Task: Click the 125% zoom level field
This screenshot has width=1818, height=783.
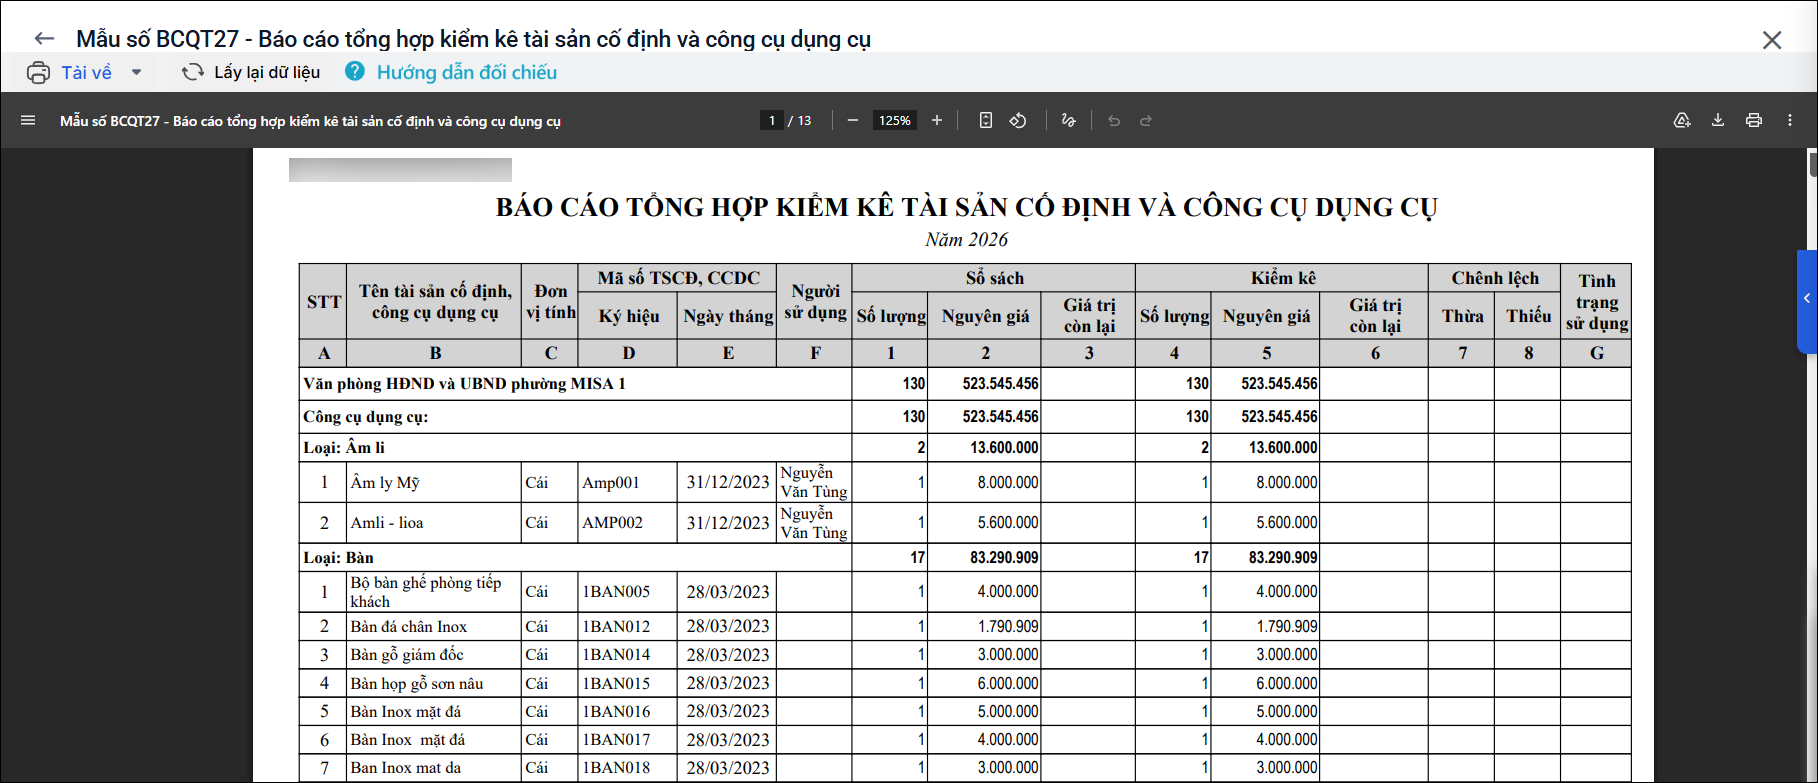Action: [895, 120]
